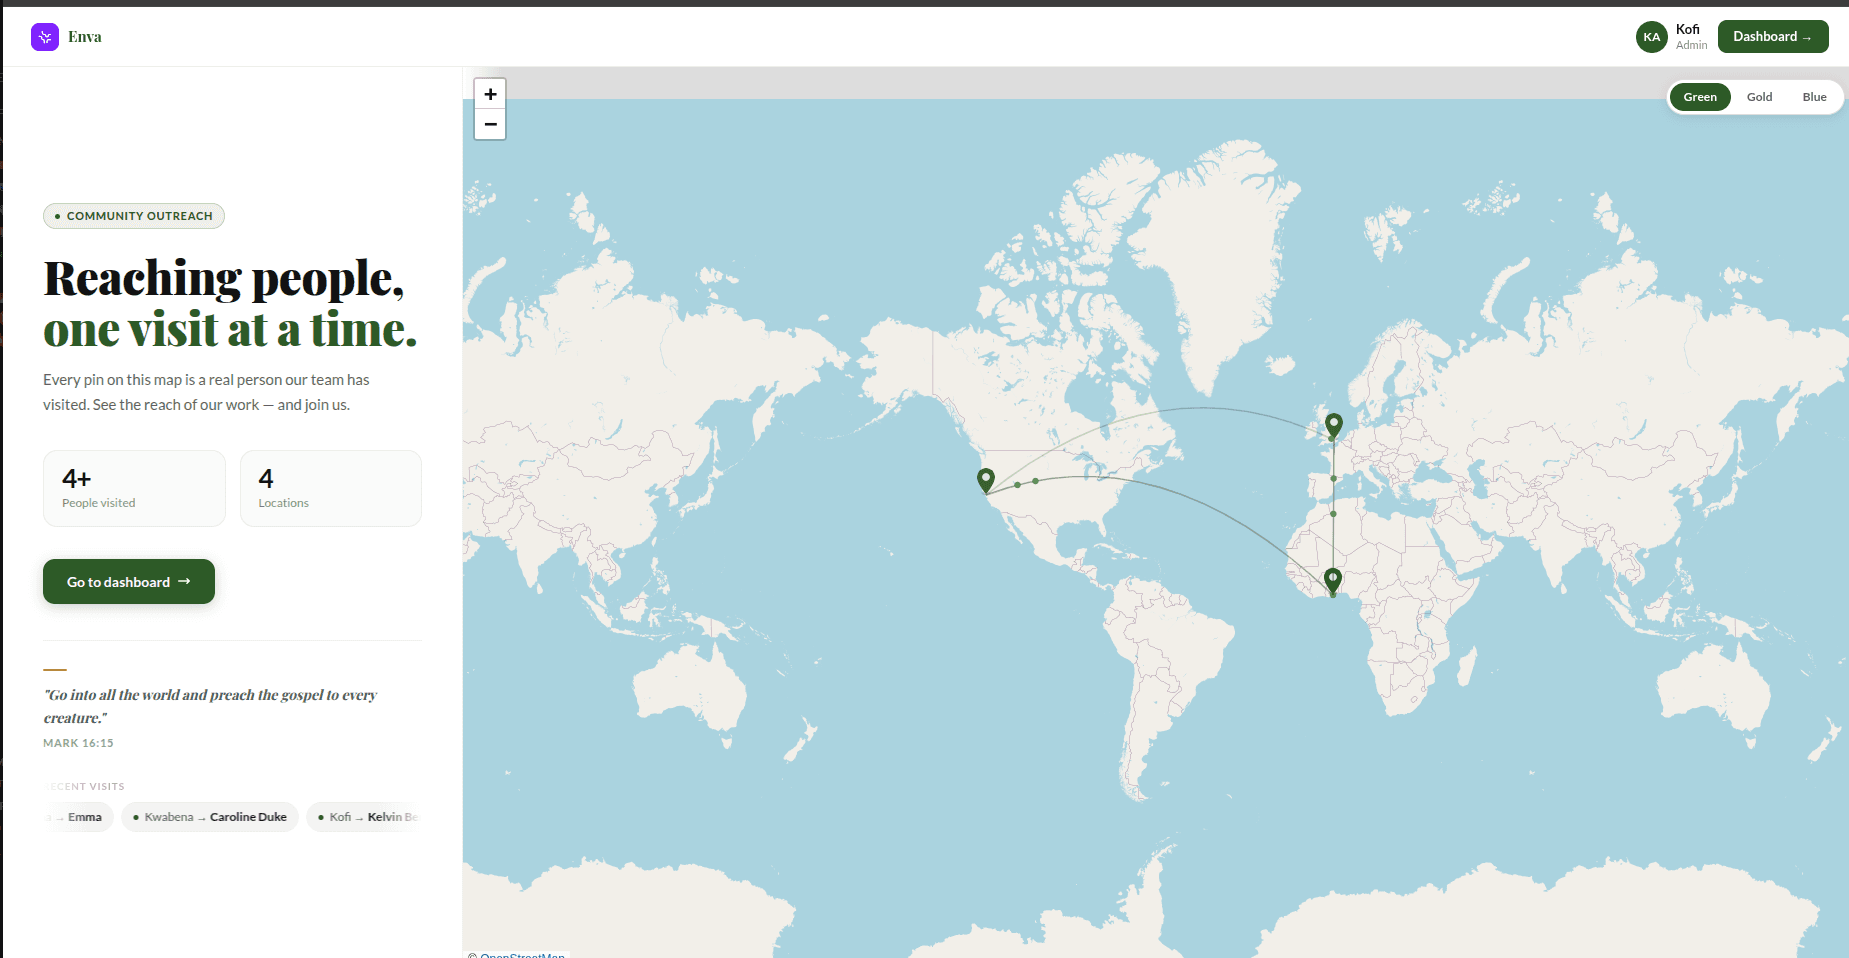This screenshot has width=1849, height=958.
Task: Click the purple Enva logo icon
Action: tap(44, 36)
